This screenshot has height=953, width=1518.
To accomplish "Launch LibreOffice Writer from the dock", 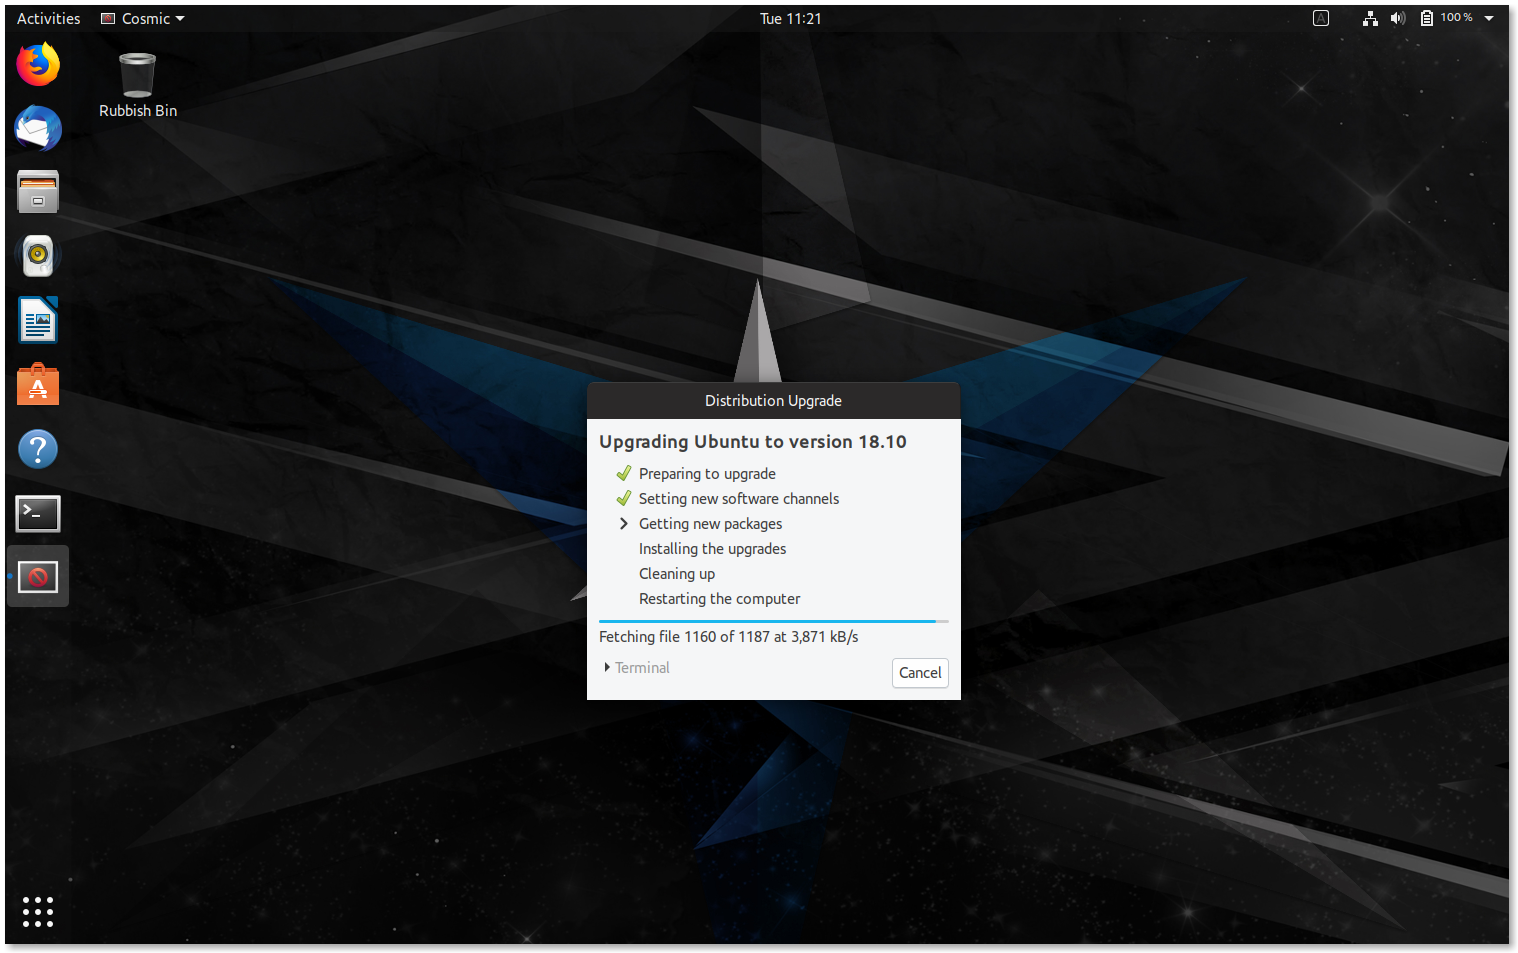I will coord(38,320).
